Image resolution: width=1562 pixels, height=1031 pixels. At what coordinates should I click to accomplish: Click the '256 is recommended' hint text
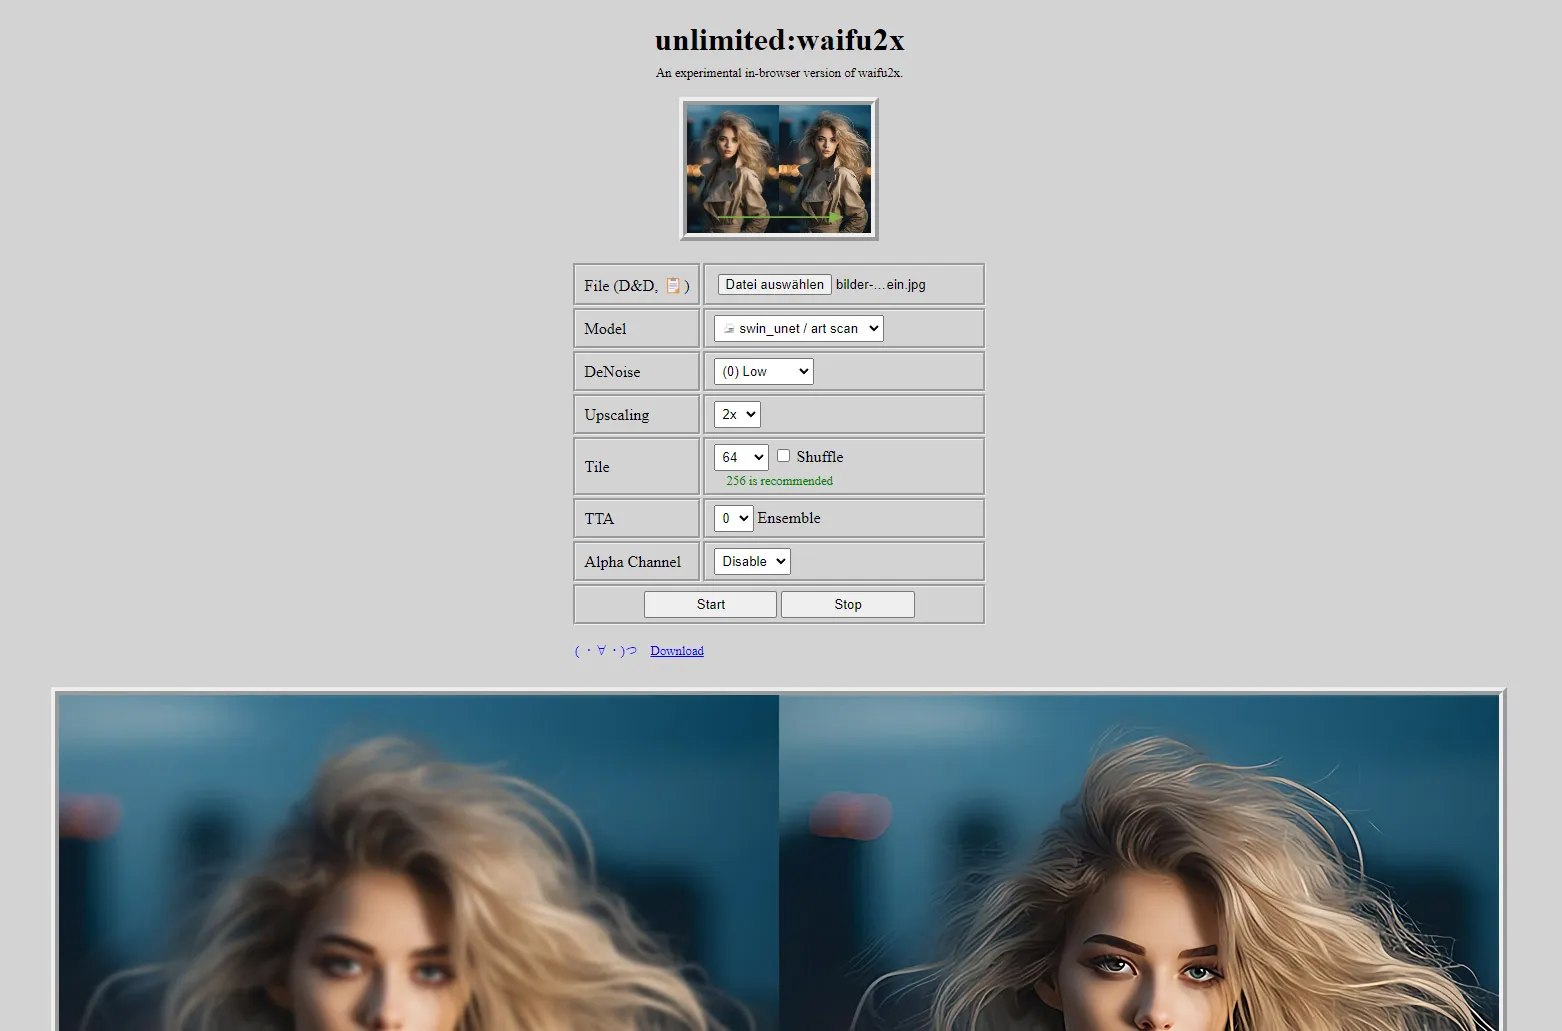(779, 481)
